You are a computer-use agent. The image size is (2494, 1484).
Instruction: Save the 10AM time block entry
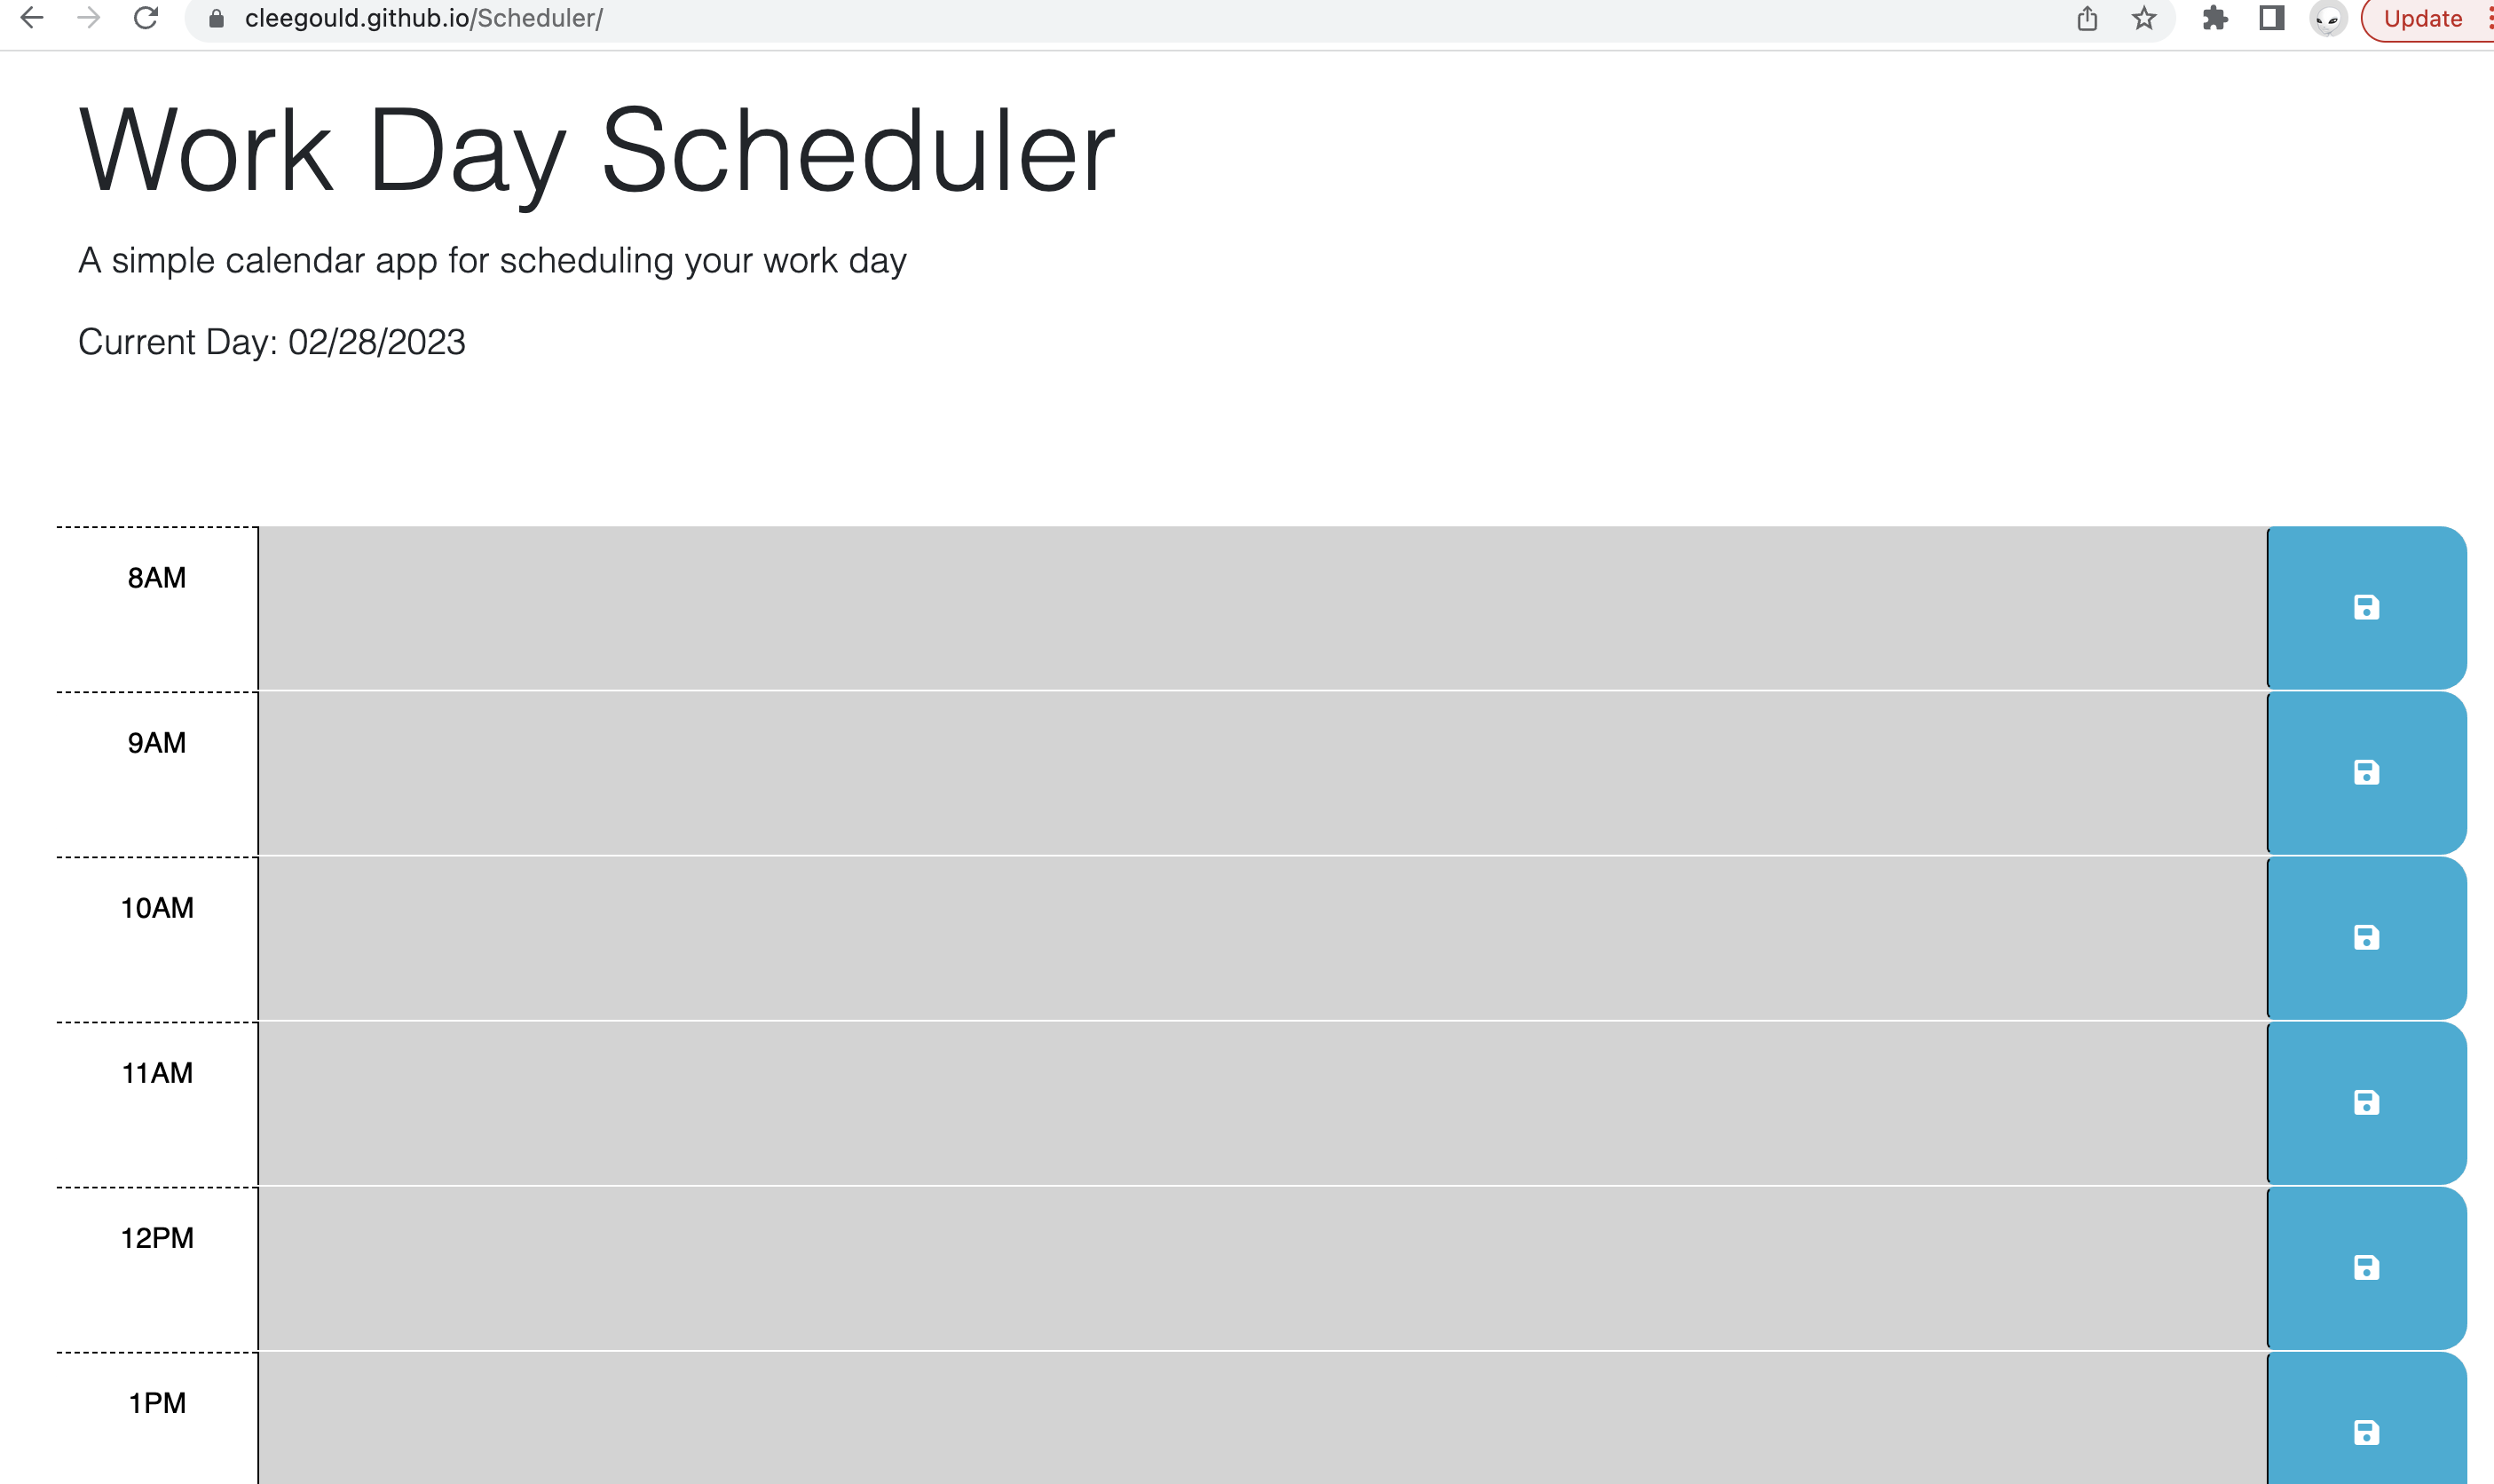click(2365, 937)
